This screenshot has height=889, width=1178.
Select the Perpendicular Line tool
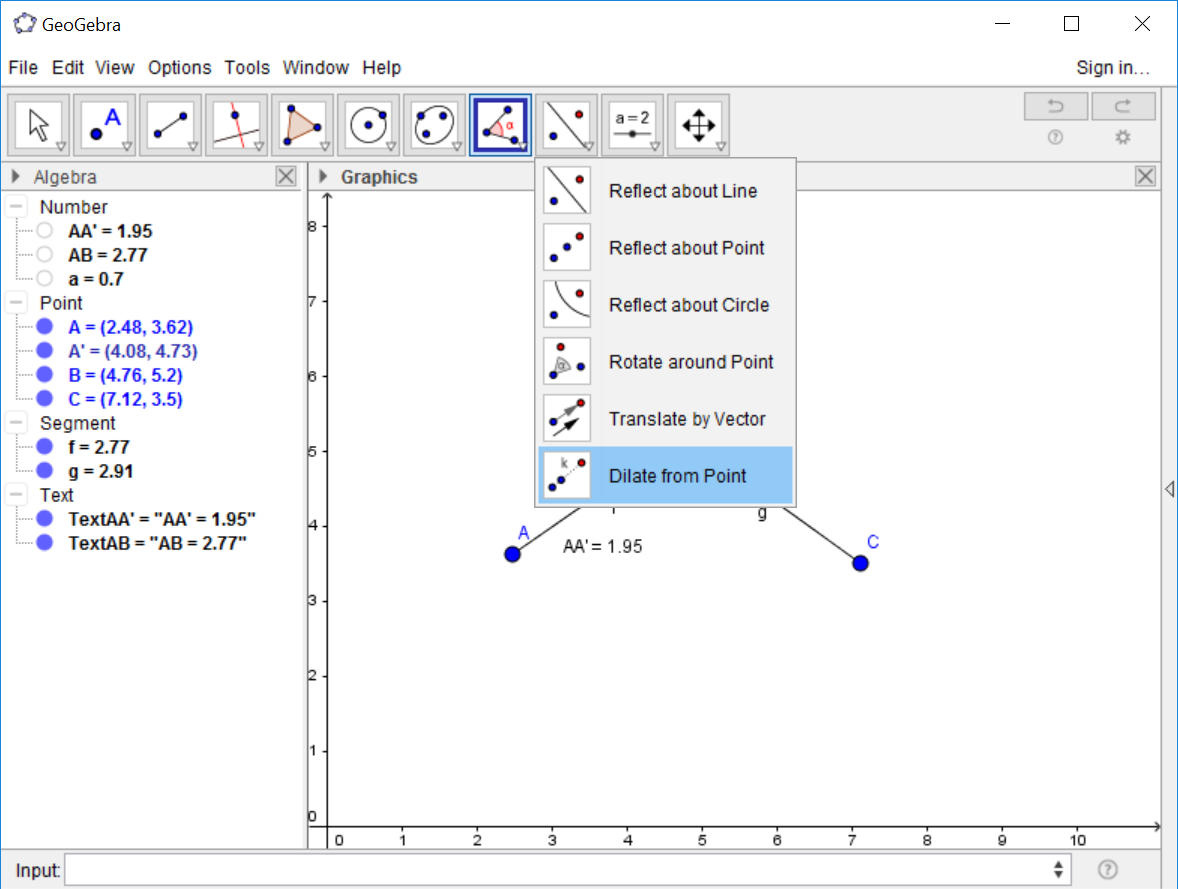point(236,122)
